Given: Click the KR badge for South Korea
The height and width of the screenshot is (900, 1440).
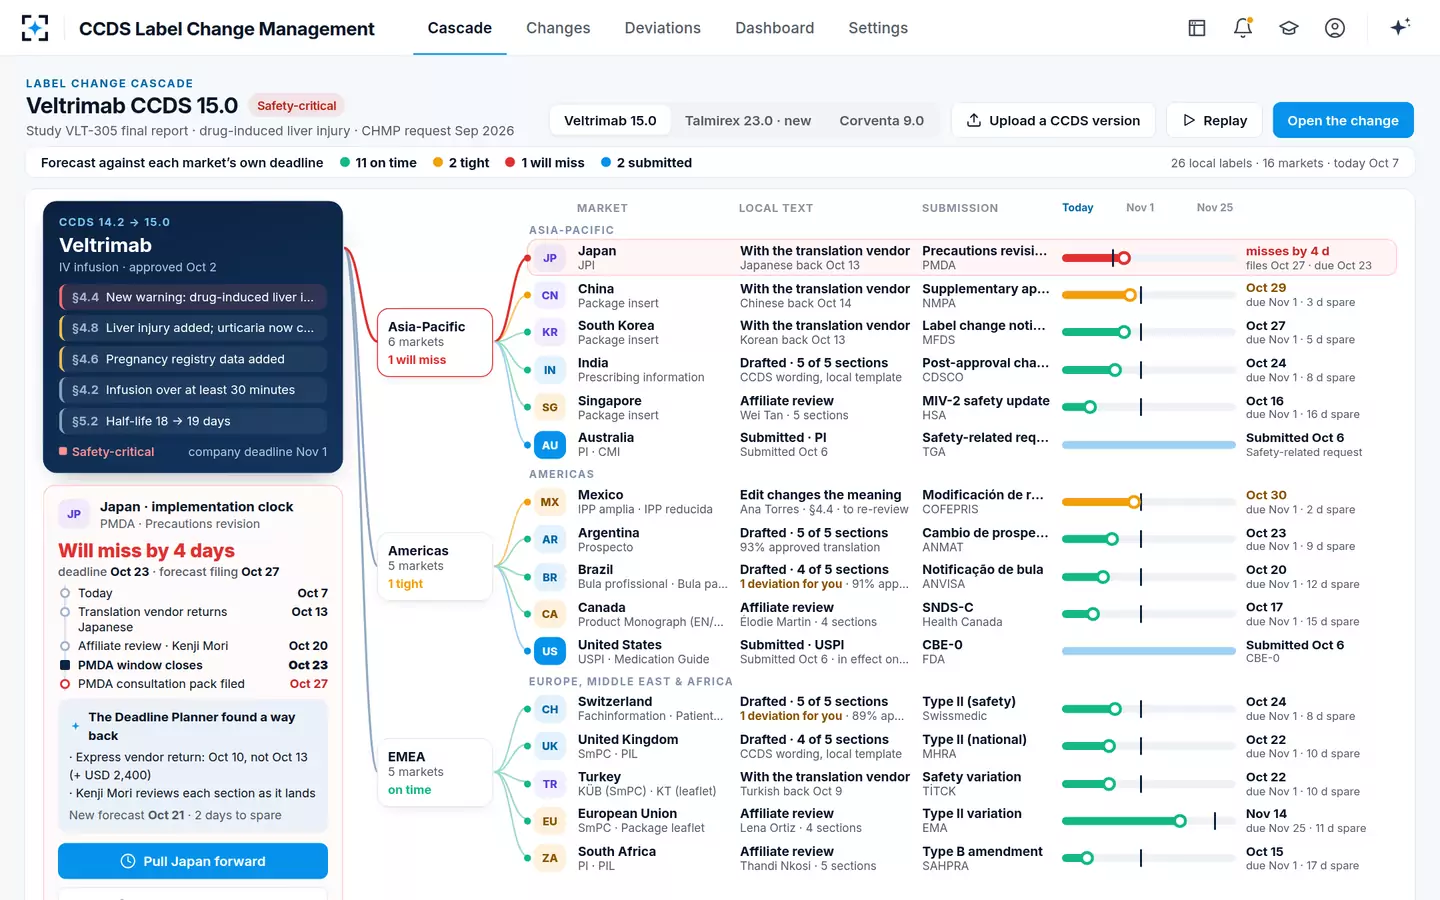Looking at the screenshot, I should [550, 332].
